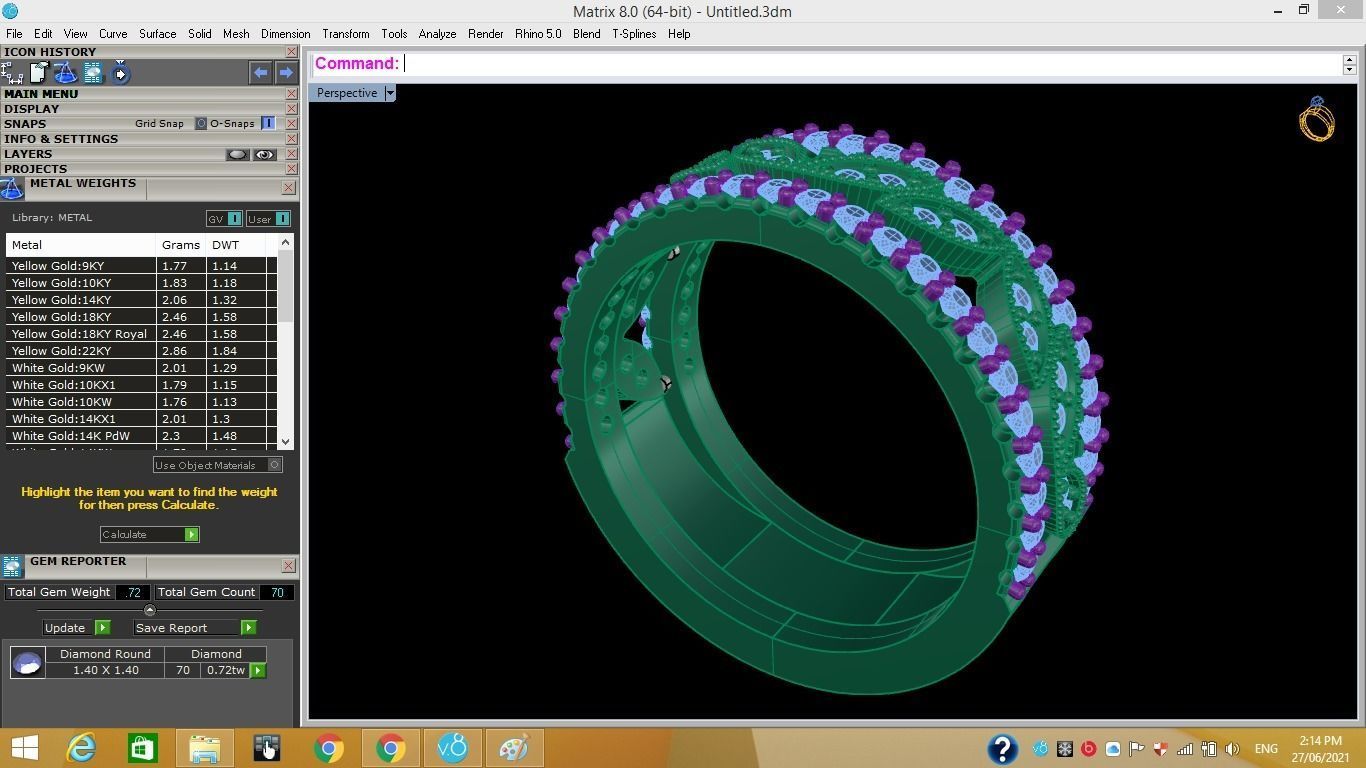Open Metal Weights from Icon History
This screenshot has height=768, width=1366.
click(65, 73)
